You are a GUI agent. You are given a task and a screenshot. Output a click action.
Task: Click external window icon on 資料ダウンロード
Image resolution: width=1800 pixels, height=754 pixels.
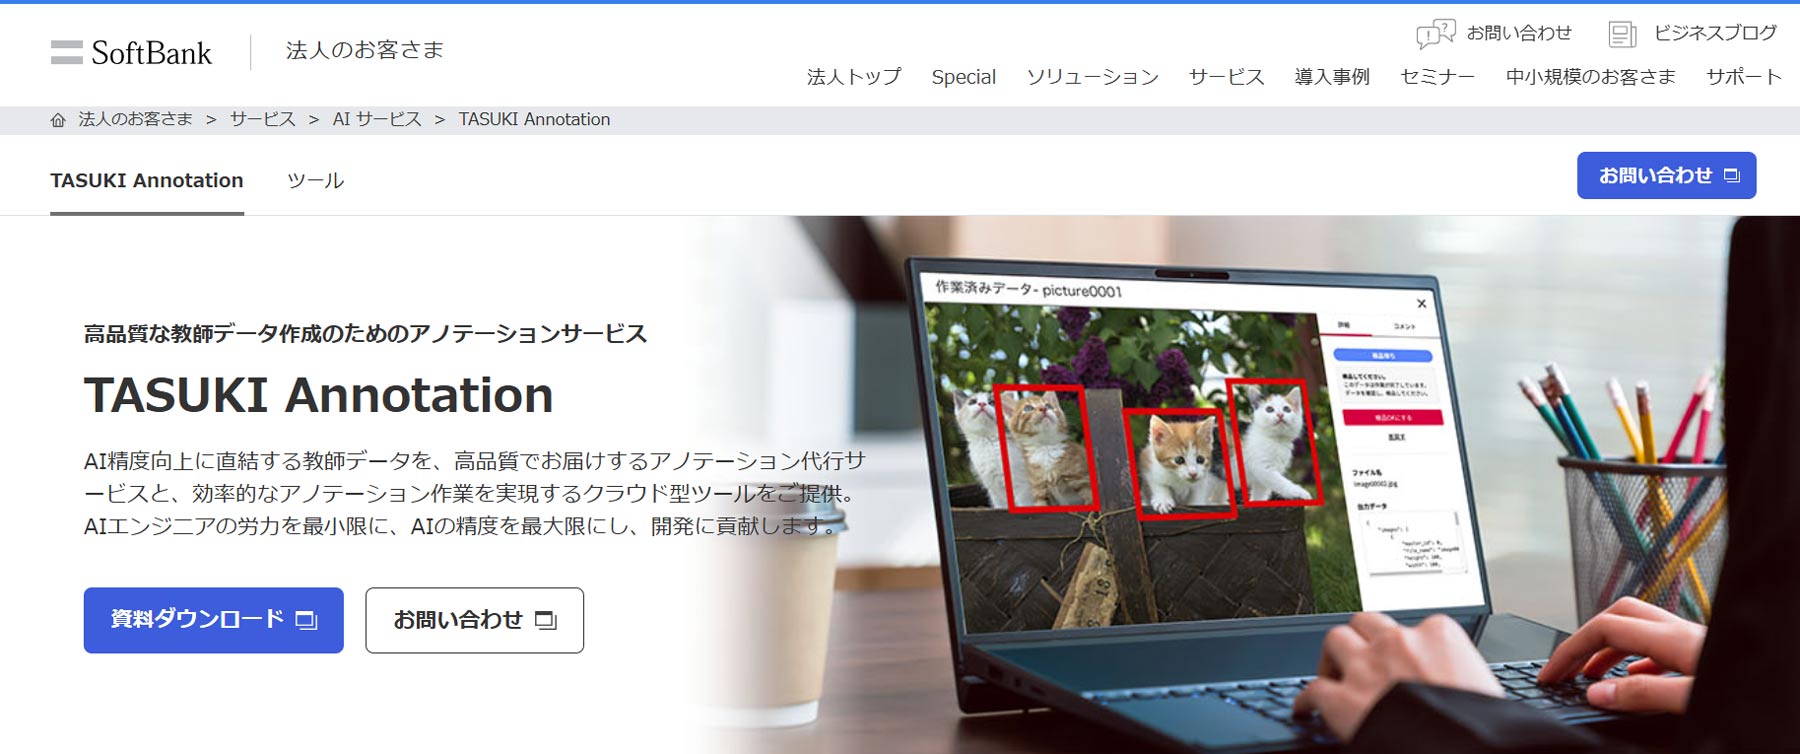pos(306,621)
